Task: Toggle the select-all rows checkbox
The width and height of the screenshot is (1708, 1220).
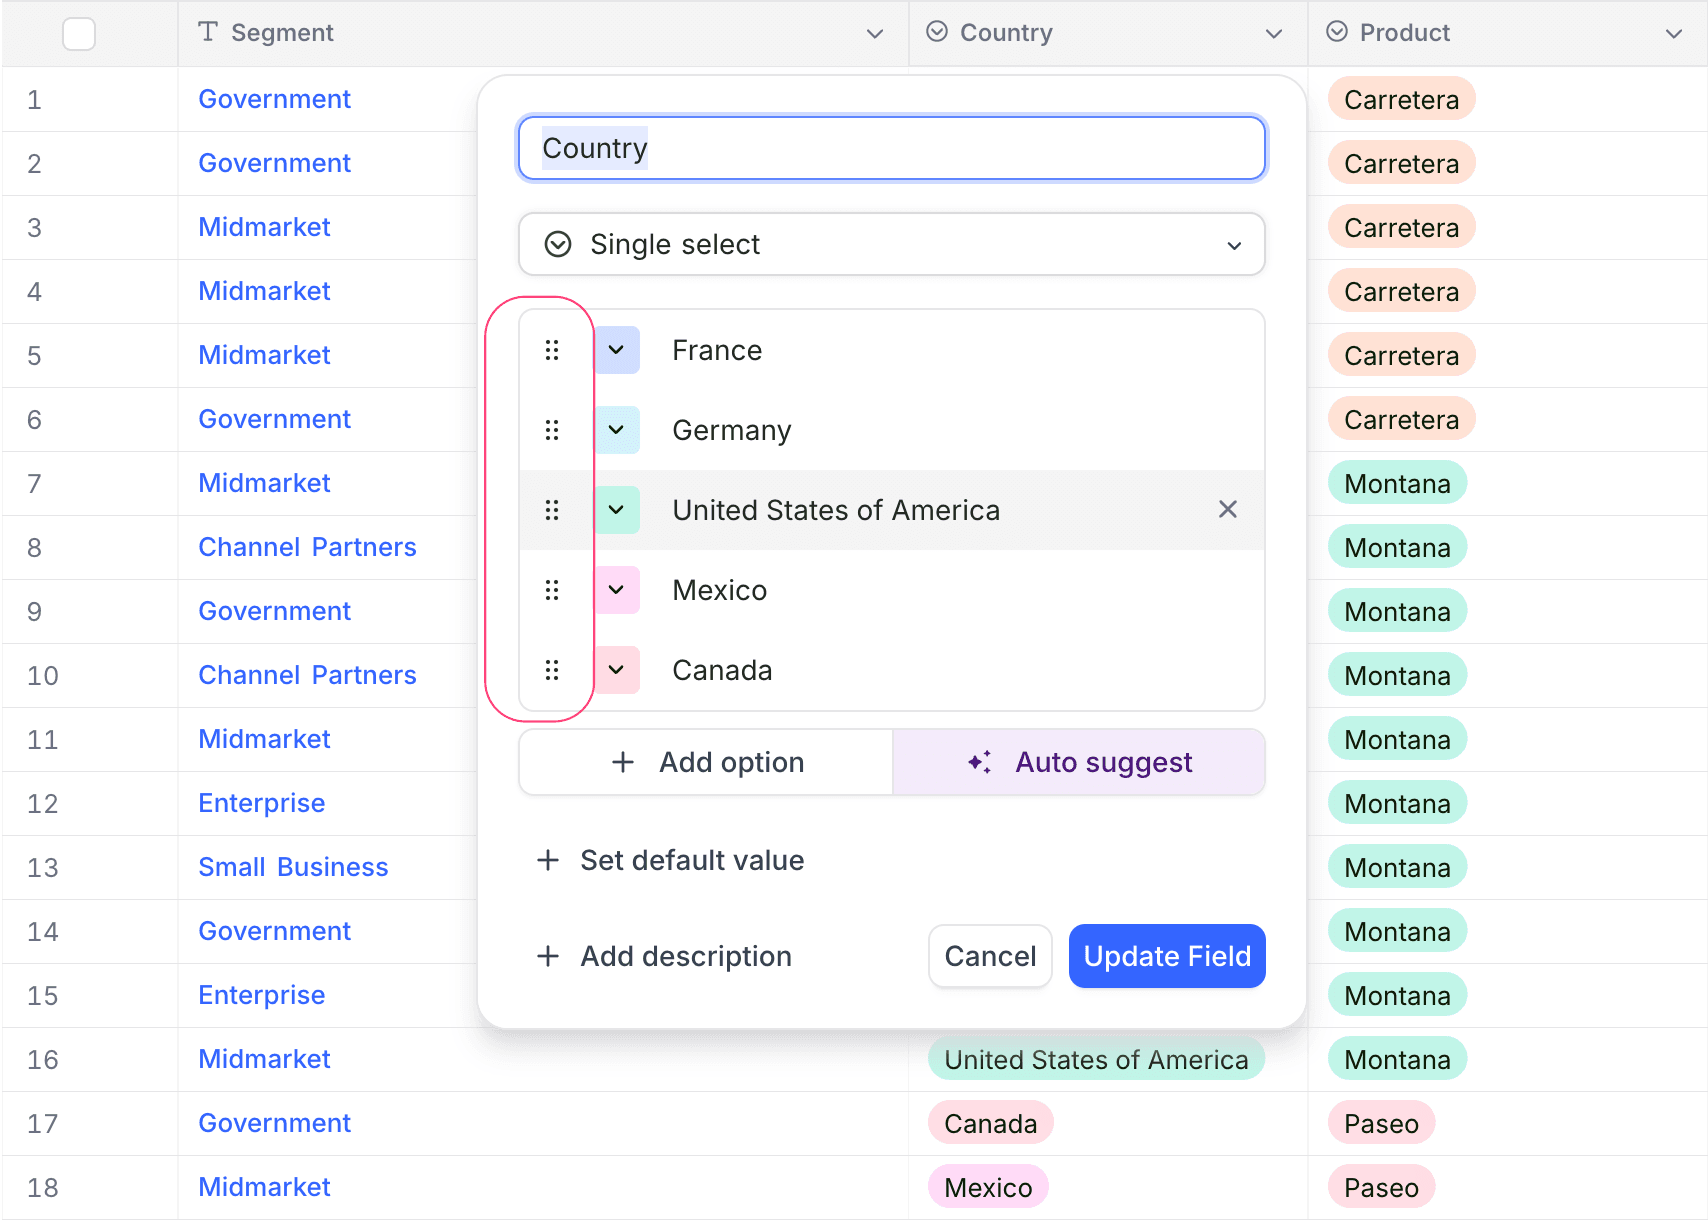Action: tap(79, 34)
